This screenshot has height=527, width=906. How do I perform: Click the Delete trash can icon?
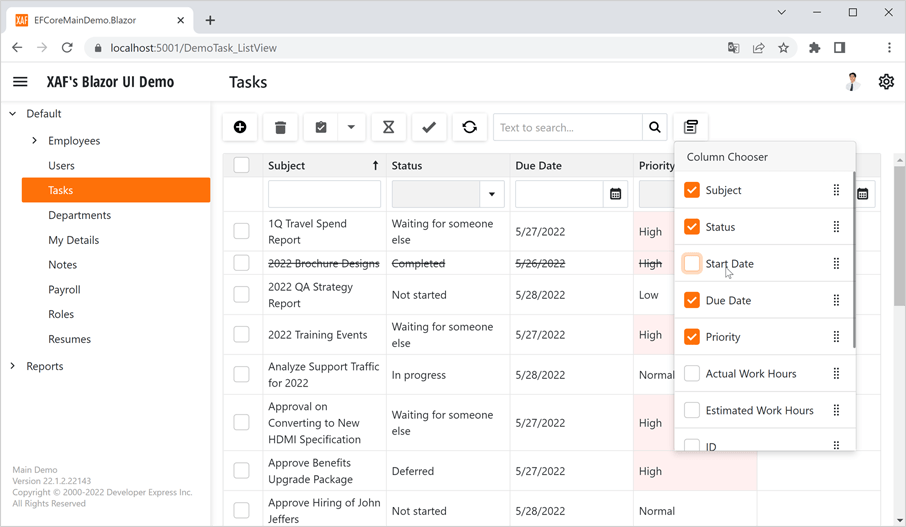coord(280,127)
